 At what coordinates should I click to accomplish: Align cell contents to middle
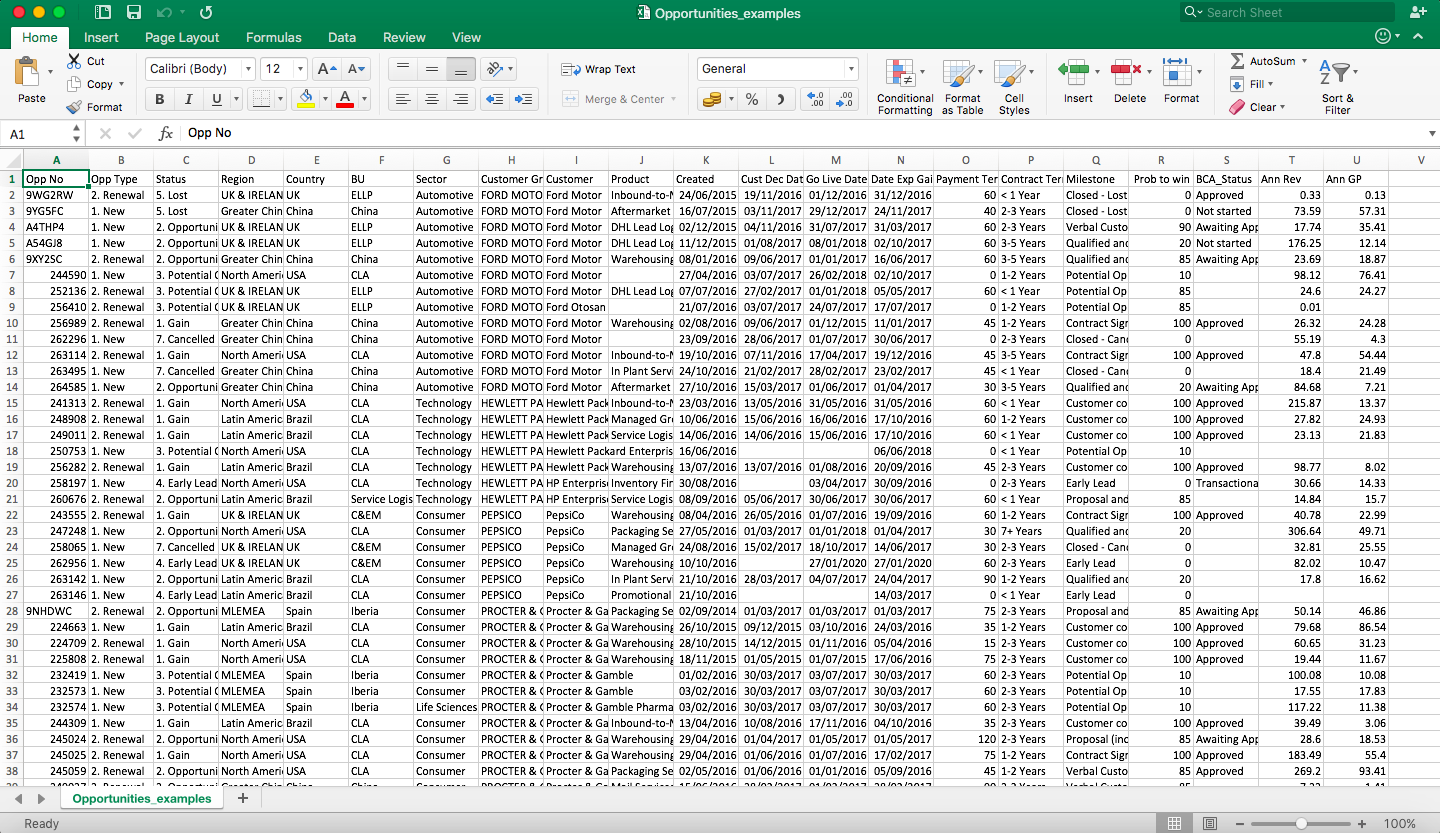(432, 69)
